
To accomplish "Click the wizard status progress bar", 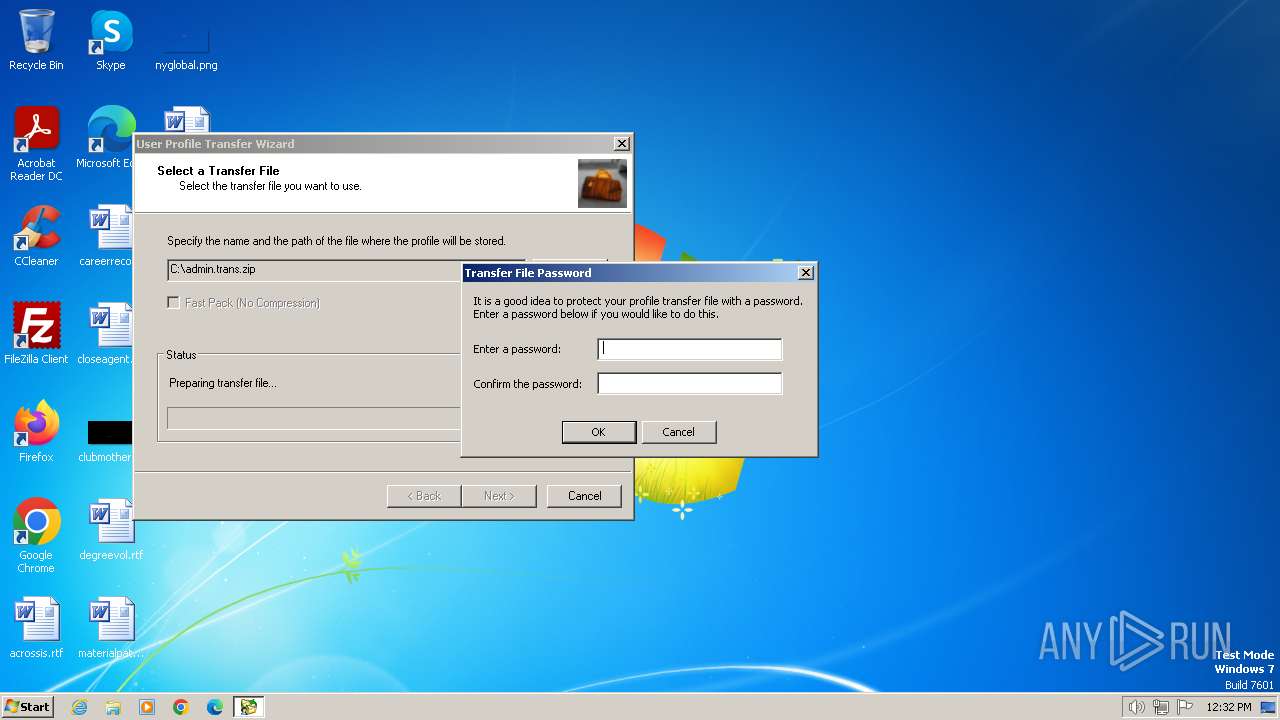I will 314,418.
